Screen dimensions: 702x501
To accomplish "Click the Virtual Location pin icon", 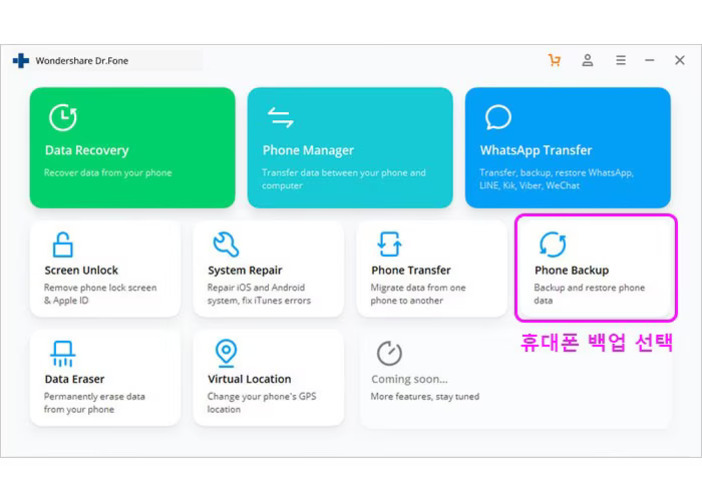I will (226, 352).
